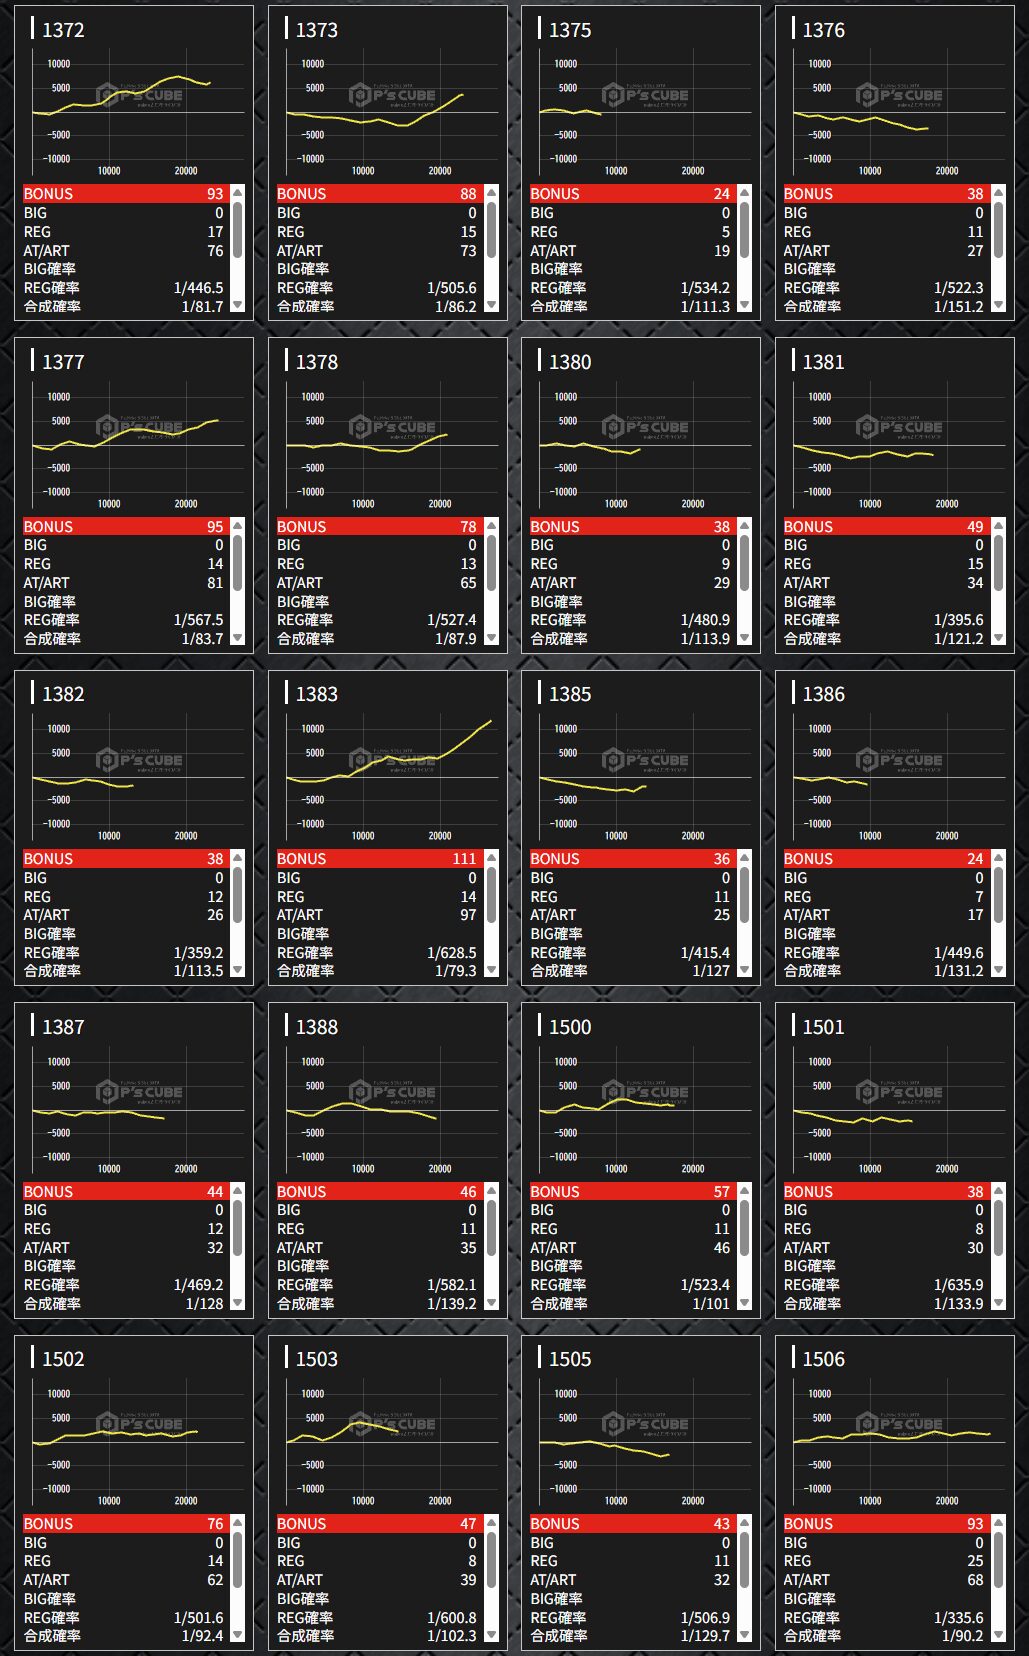Open the payout graph for machine 1388
Screen dimensions: 1029x1656
tap(387, 1112)
